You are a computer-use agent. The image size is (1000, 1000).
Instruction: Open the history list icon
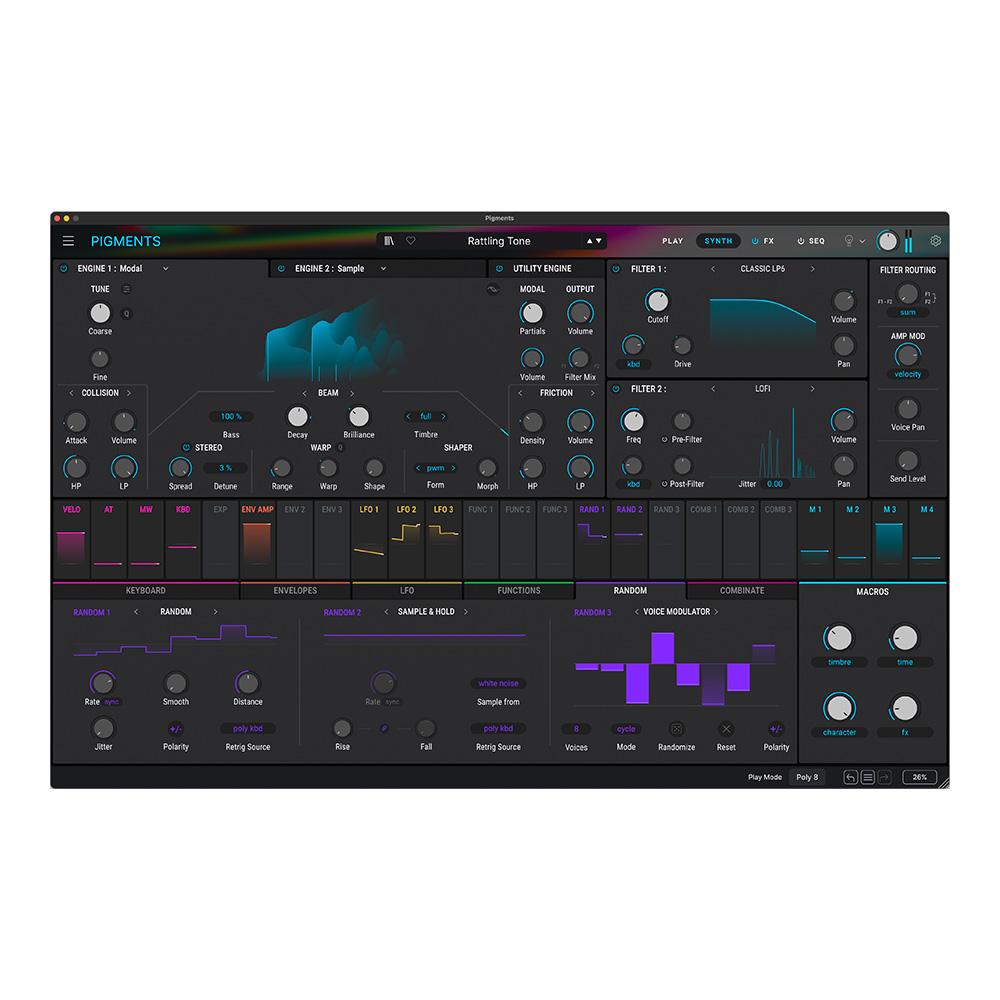click(x=867, y=777)
